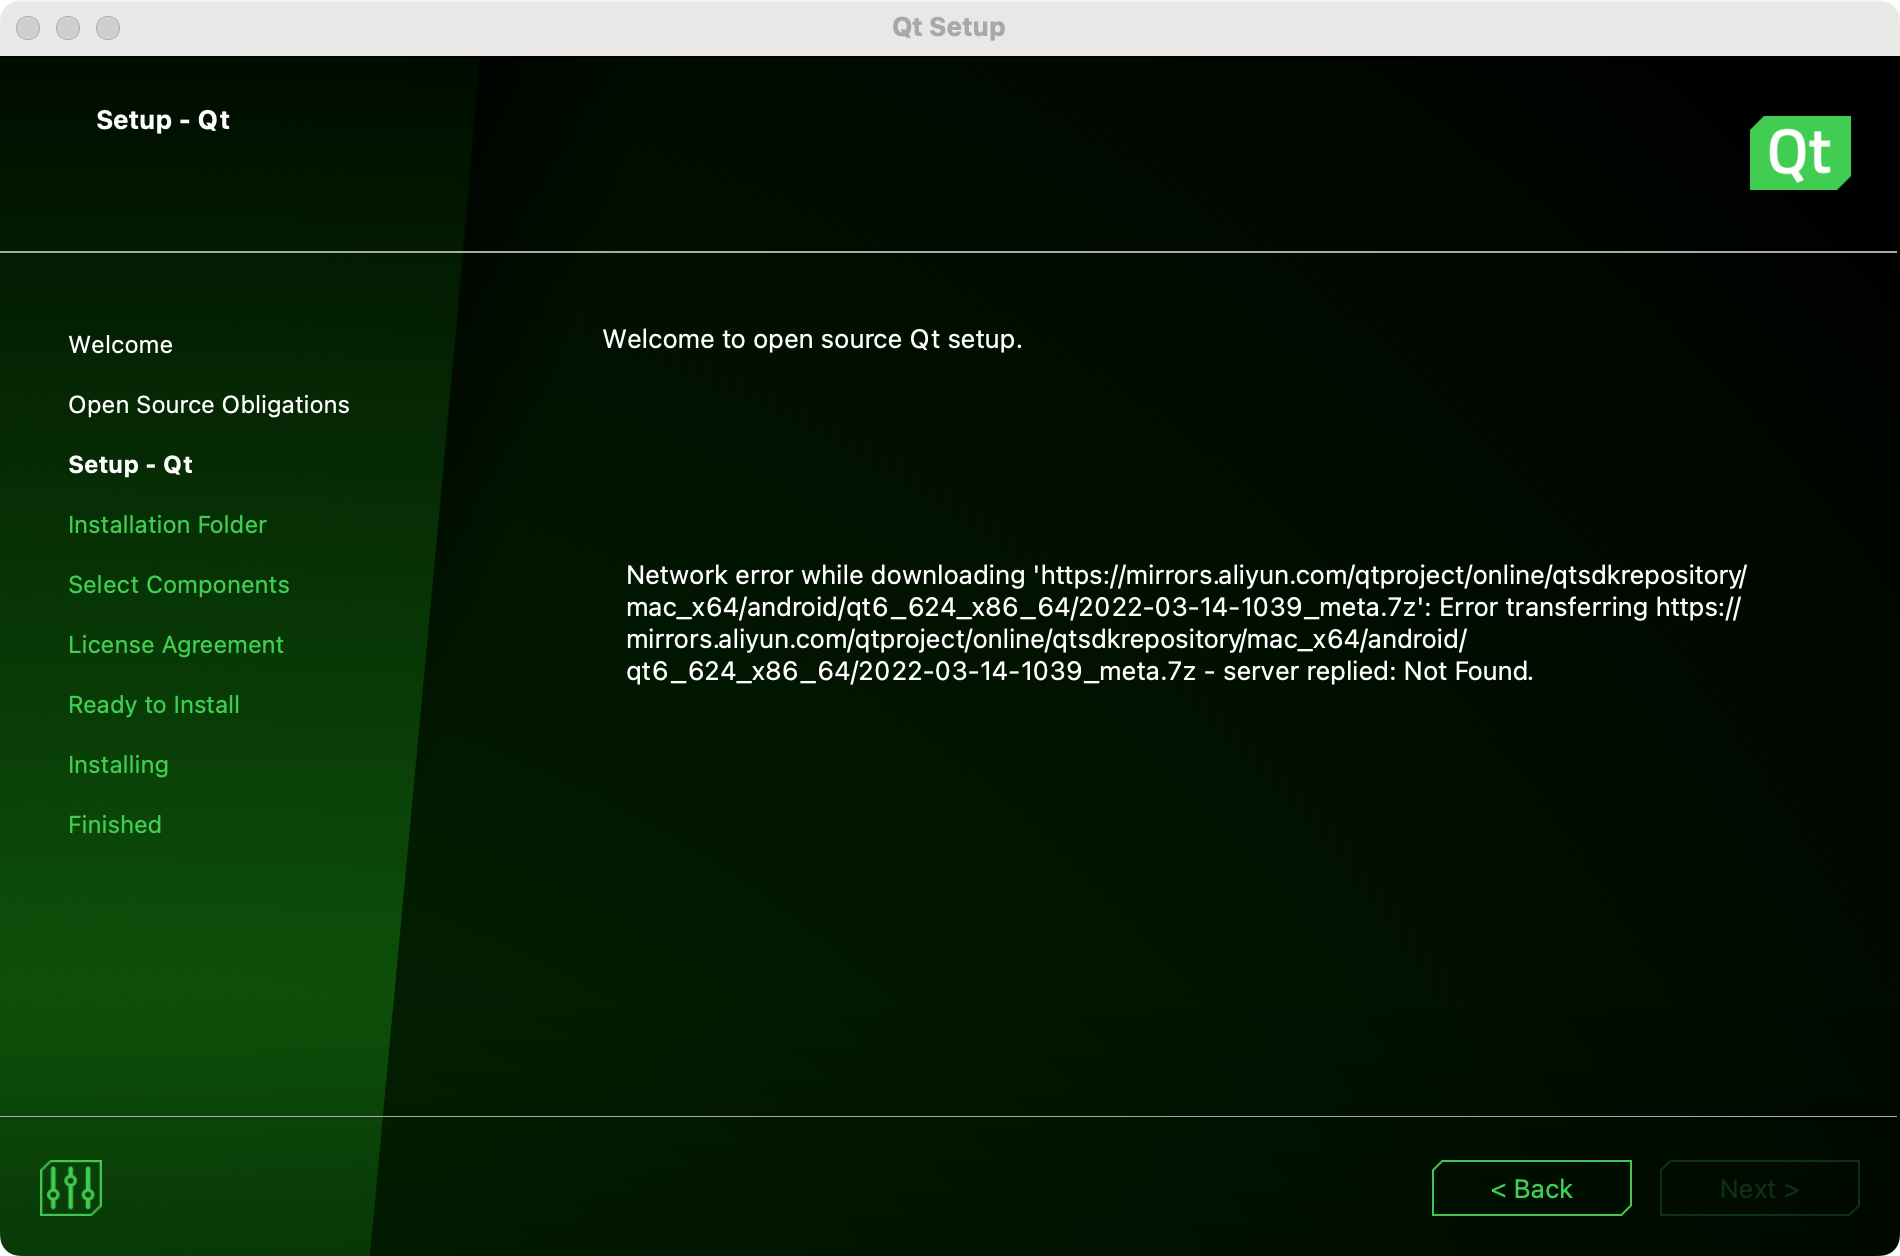Viewport: 1900px width, 1256px height.
Task: Close the Qt Setup window
Action: click(x=28, y=28)
